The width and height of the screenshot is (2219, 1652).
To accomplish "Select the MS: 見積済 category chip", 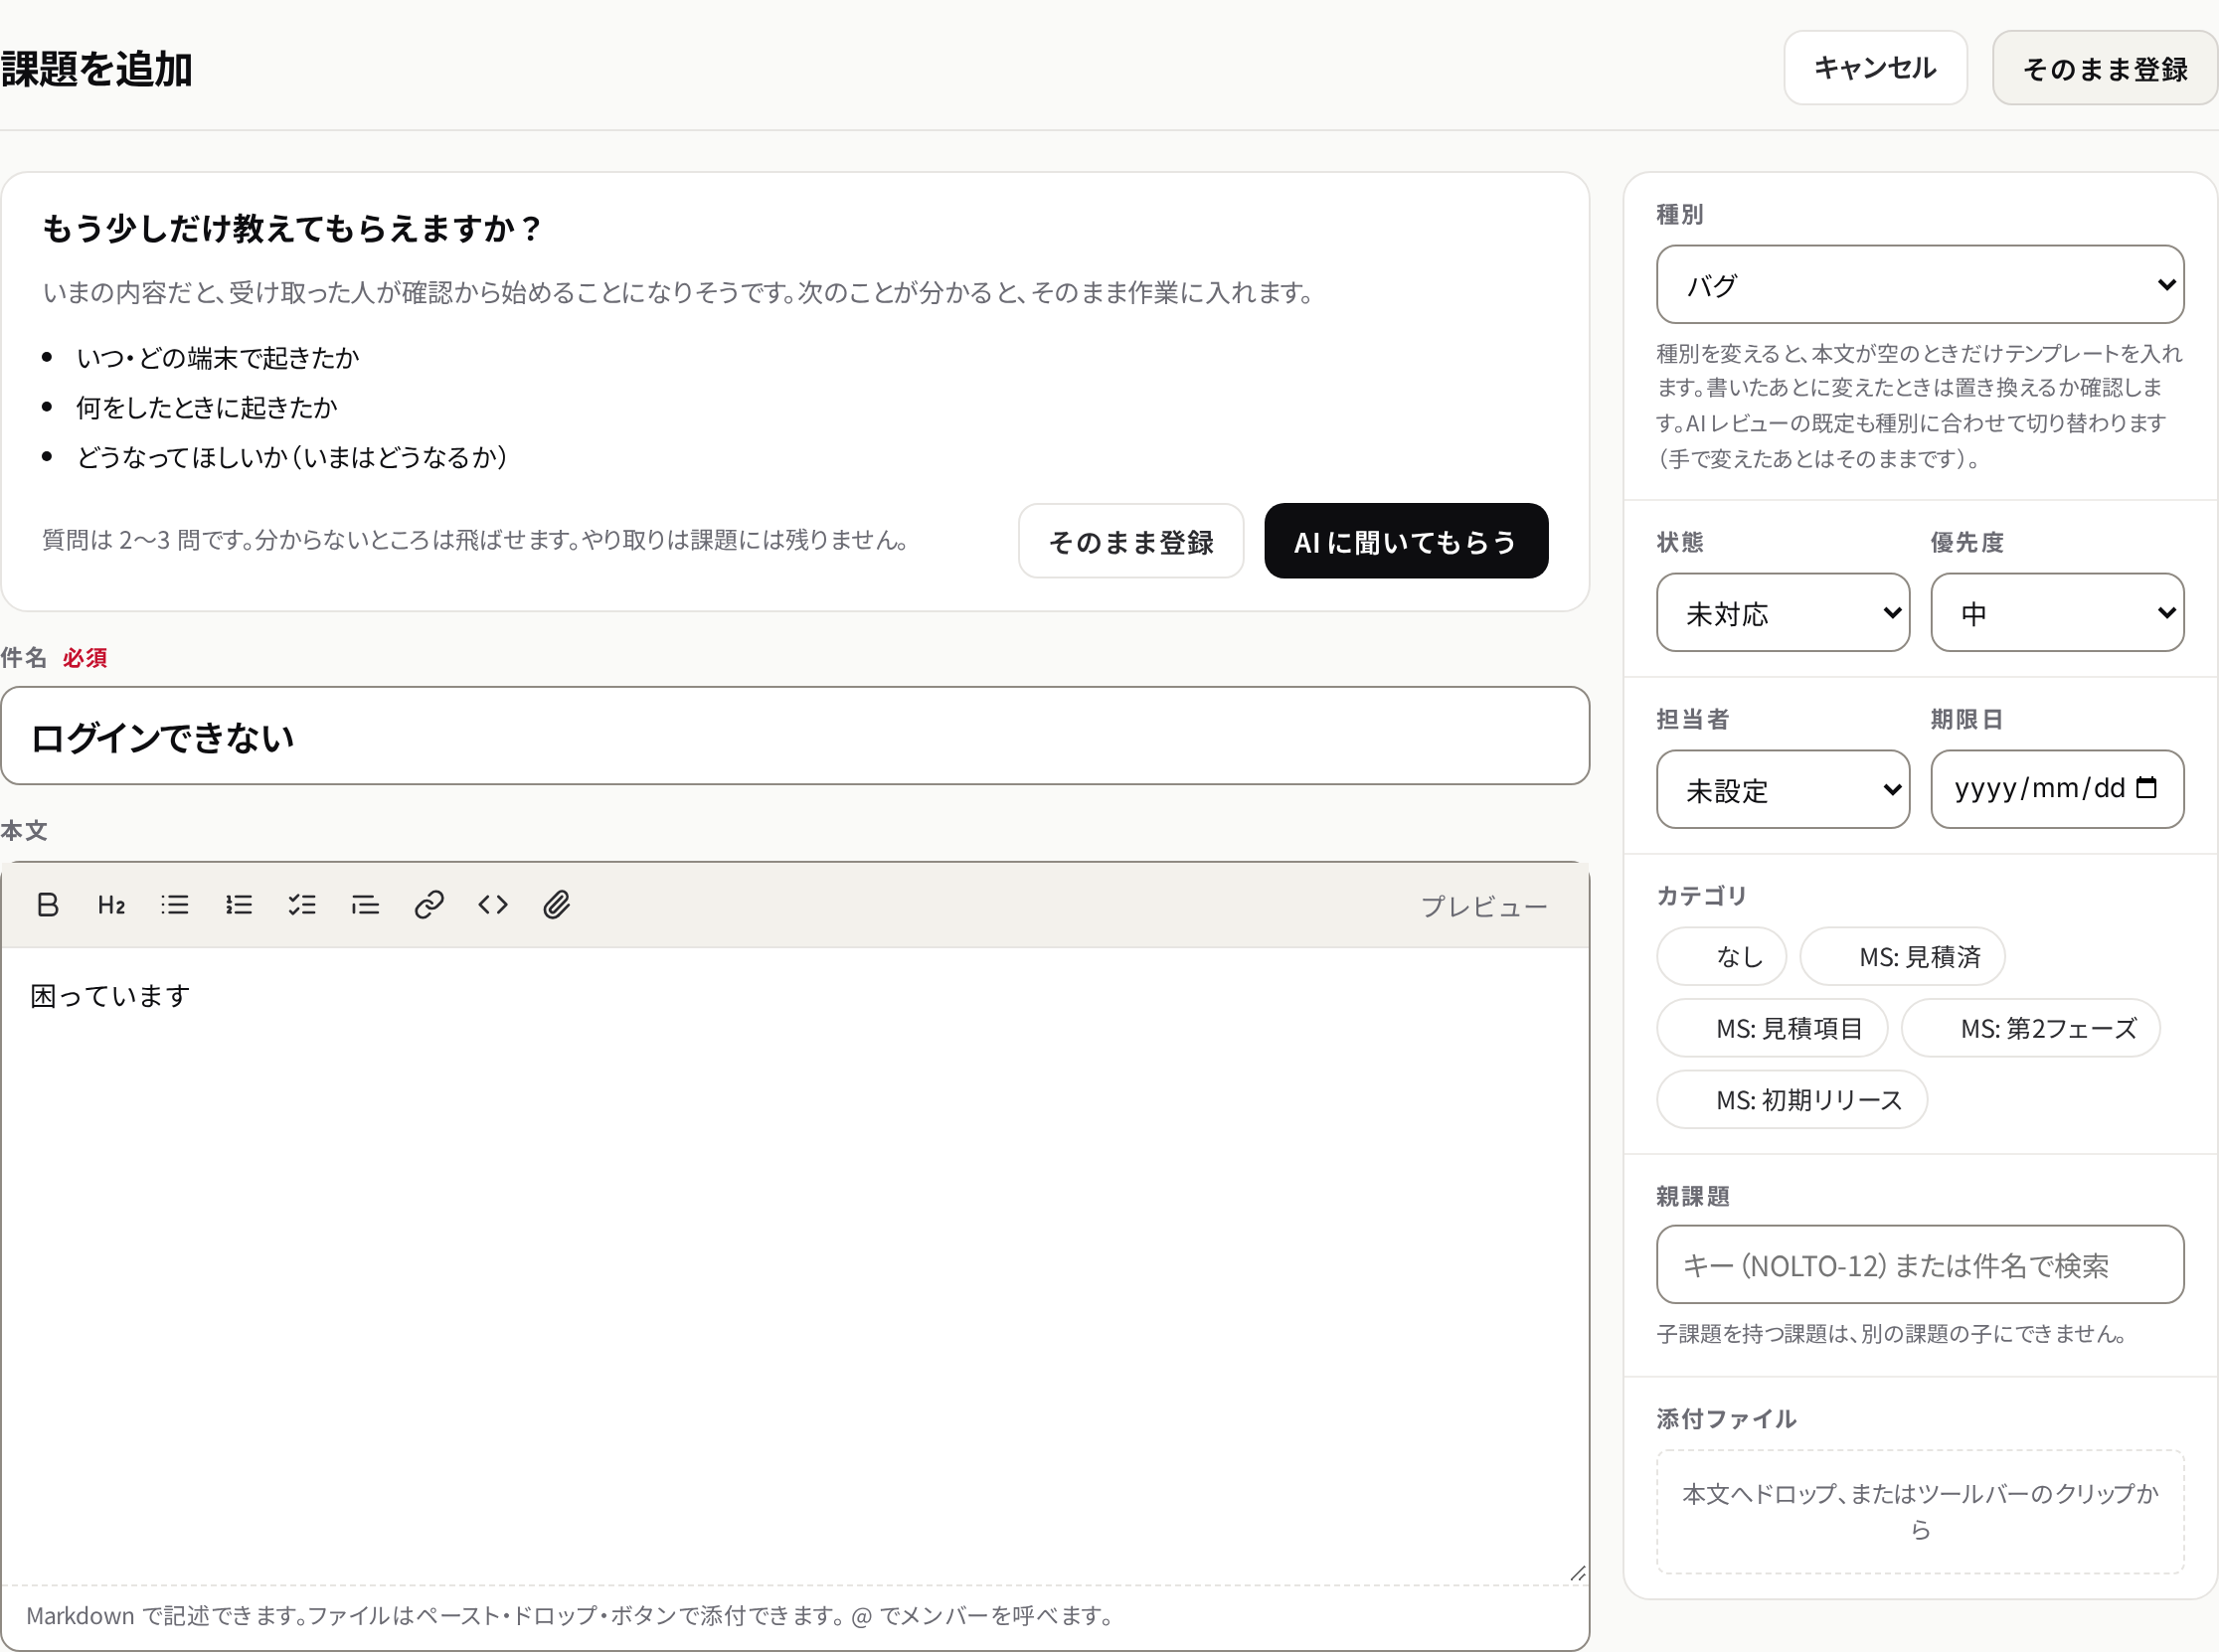I will (1902, 957).
